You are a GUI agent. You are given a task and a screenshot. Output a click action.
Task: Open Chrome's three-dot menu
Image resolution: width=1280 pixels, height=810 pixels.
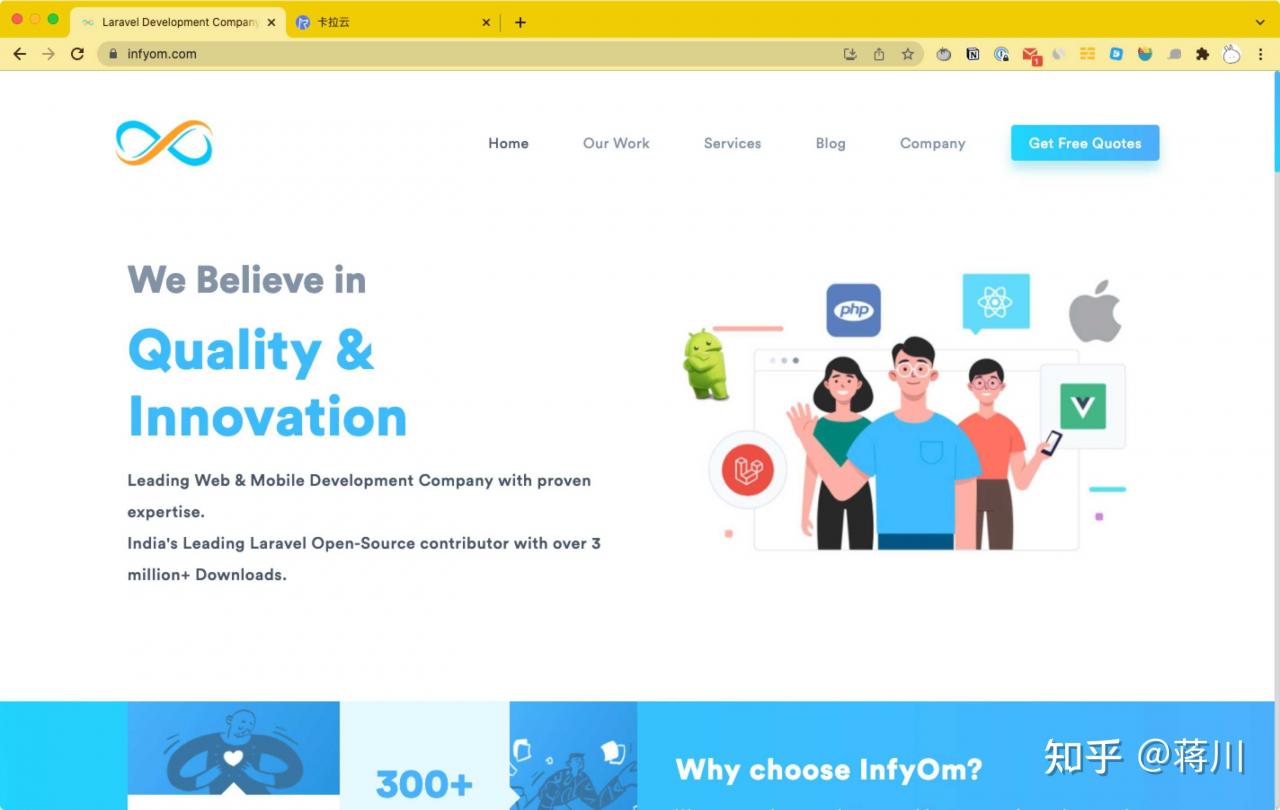click(1260, 54)
